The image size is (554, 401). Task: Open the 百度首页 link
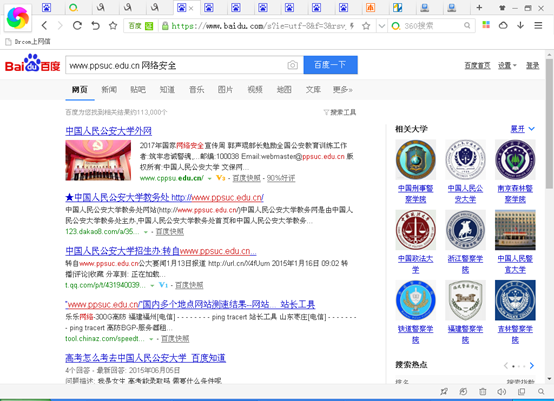click(477, 66)
